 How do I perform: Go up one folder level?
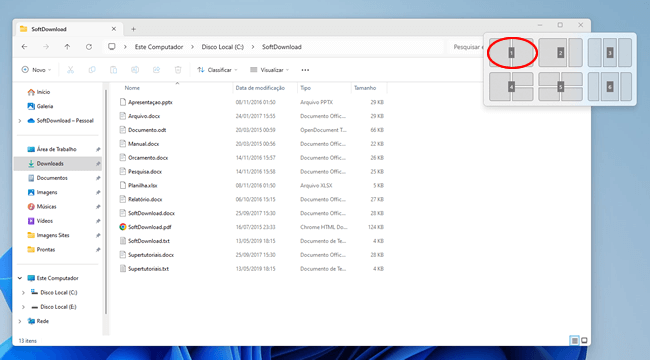click(x=67, y=47)
